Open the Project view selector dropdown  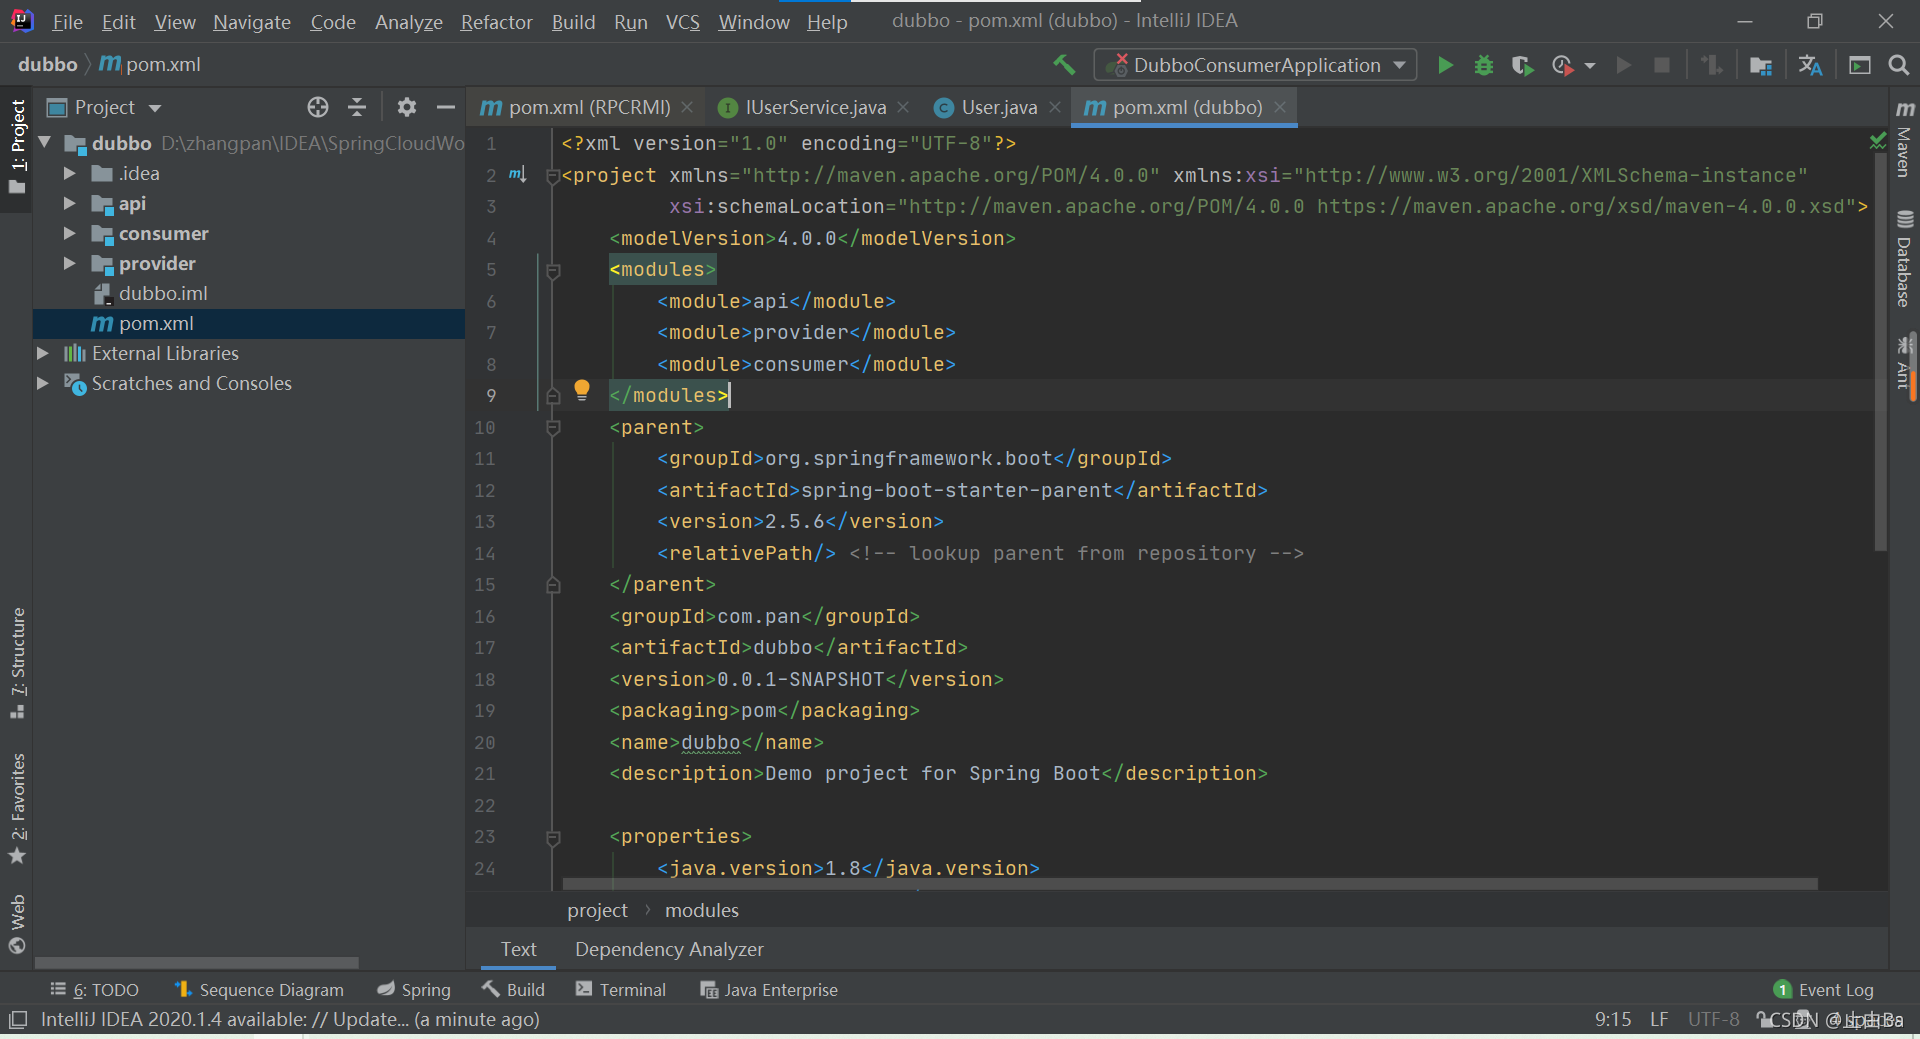(105, 107)
